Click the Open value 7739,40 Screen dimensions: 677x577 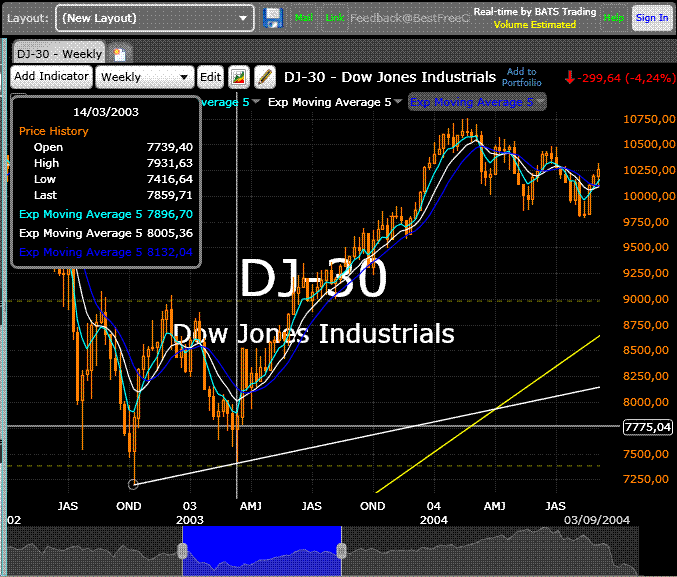click(x=170, y=147)
